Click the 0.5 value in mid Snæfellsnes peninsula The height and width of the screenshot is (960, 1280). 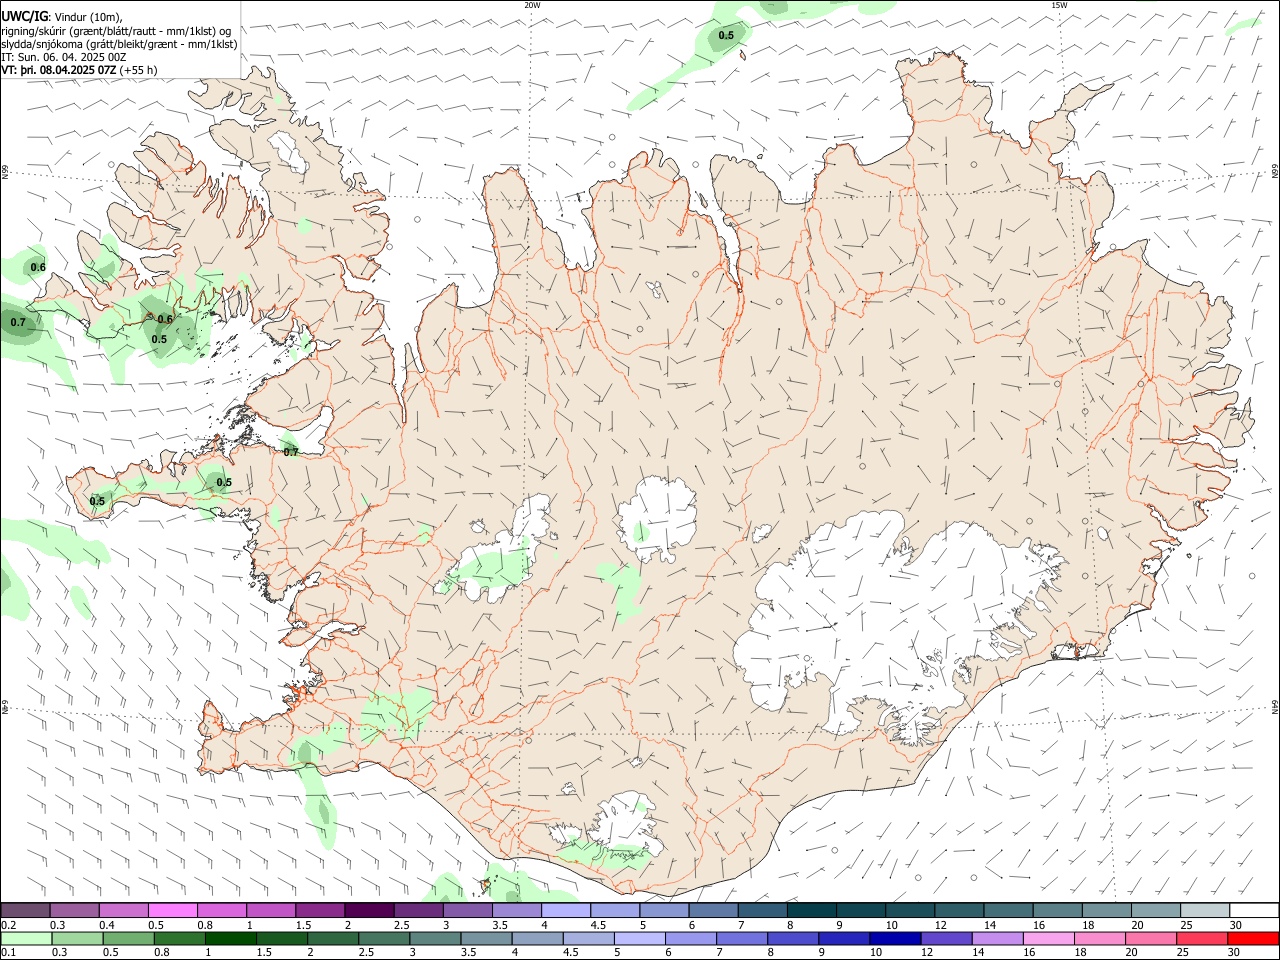(x=224, y=482)
